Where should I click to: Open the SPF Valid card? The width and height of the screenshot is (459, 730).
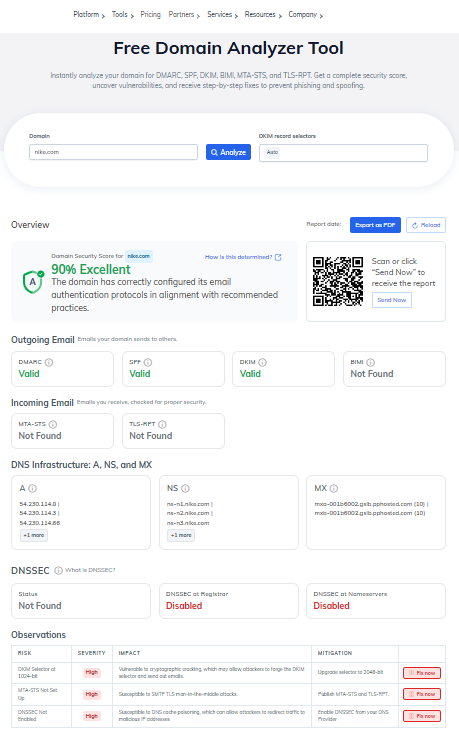click(173, 369)
